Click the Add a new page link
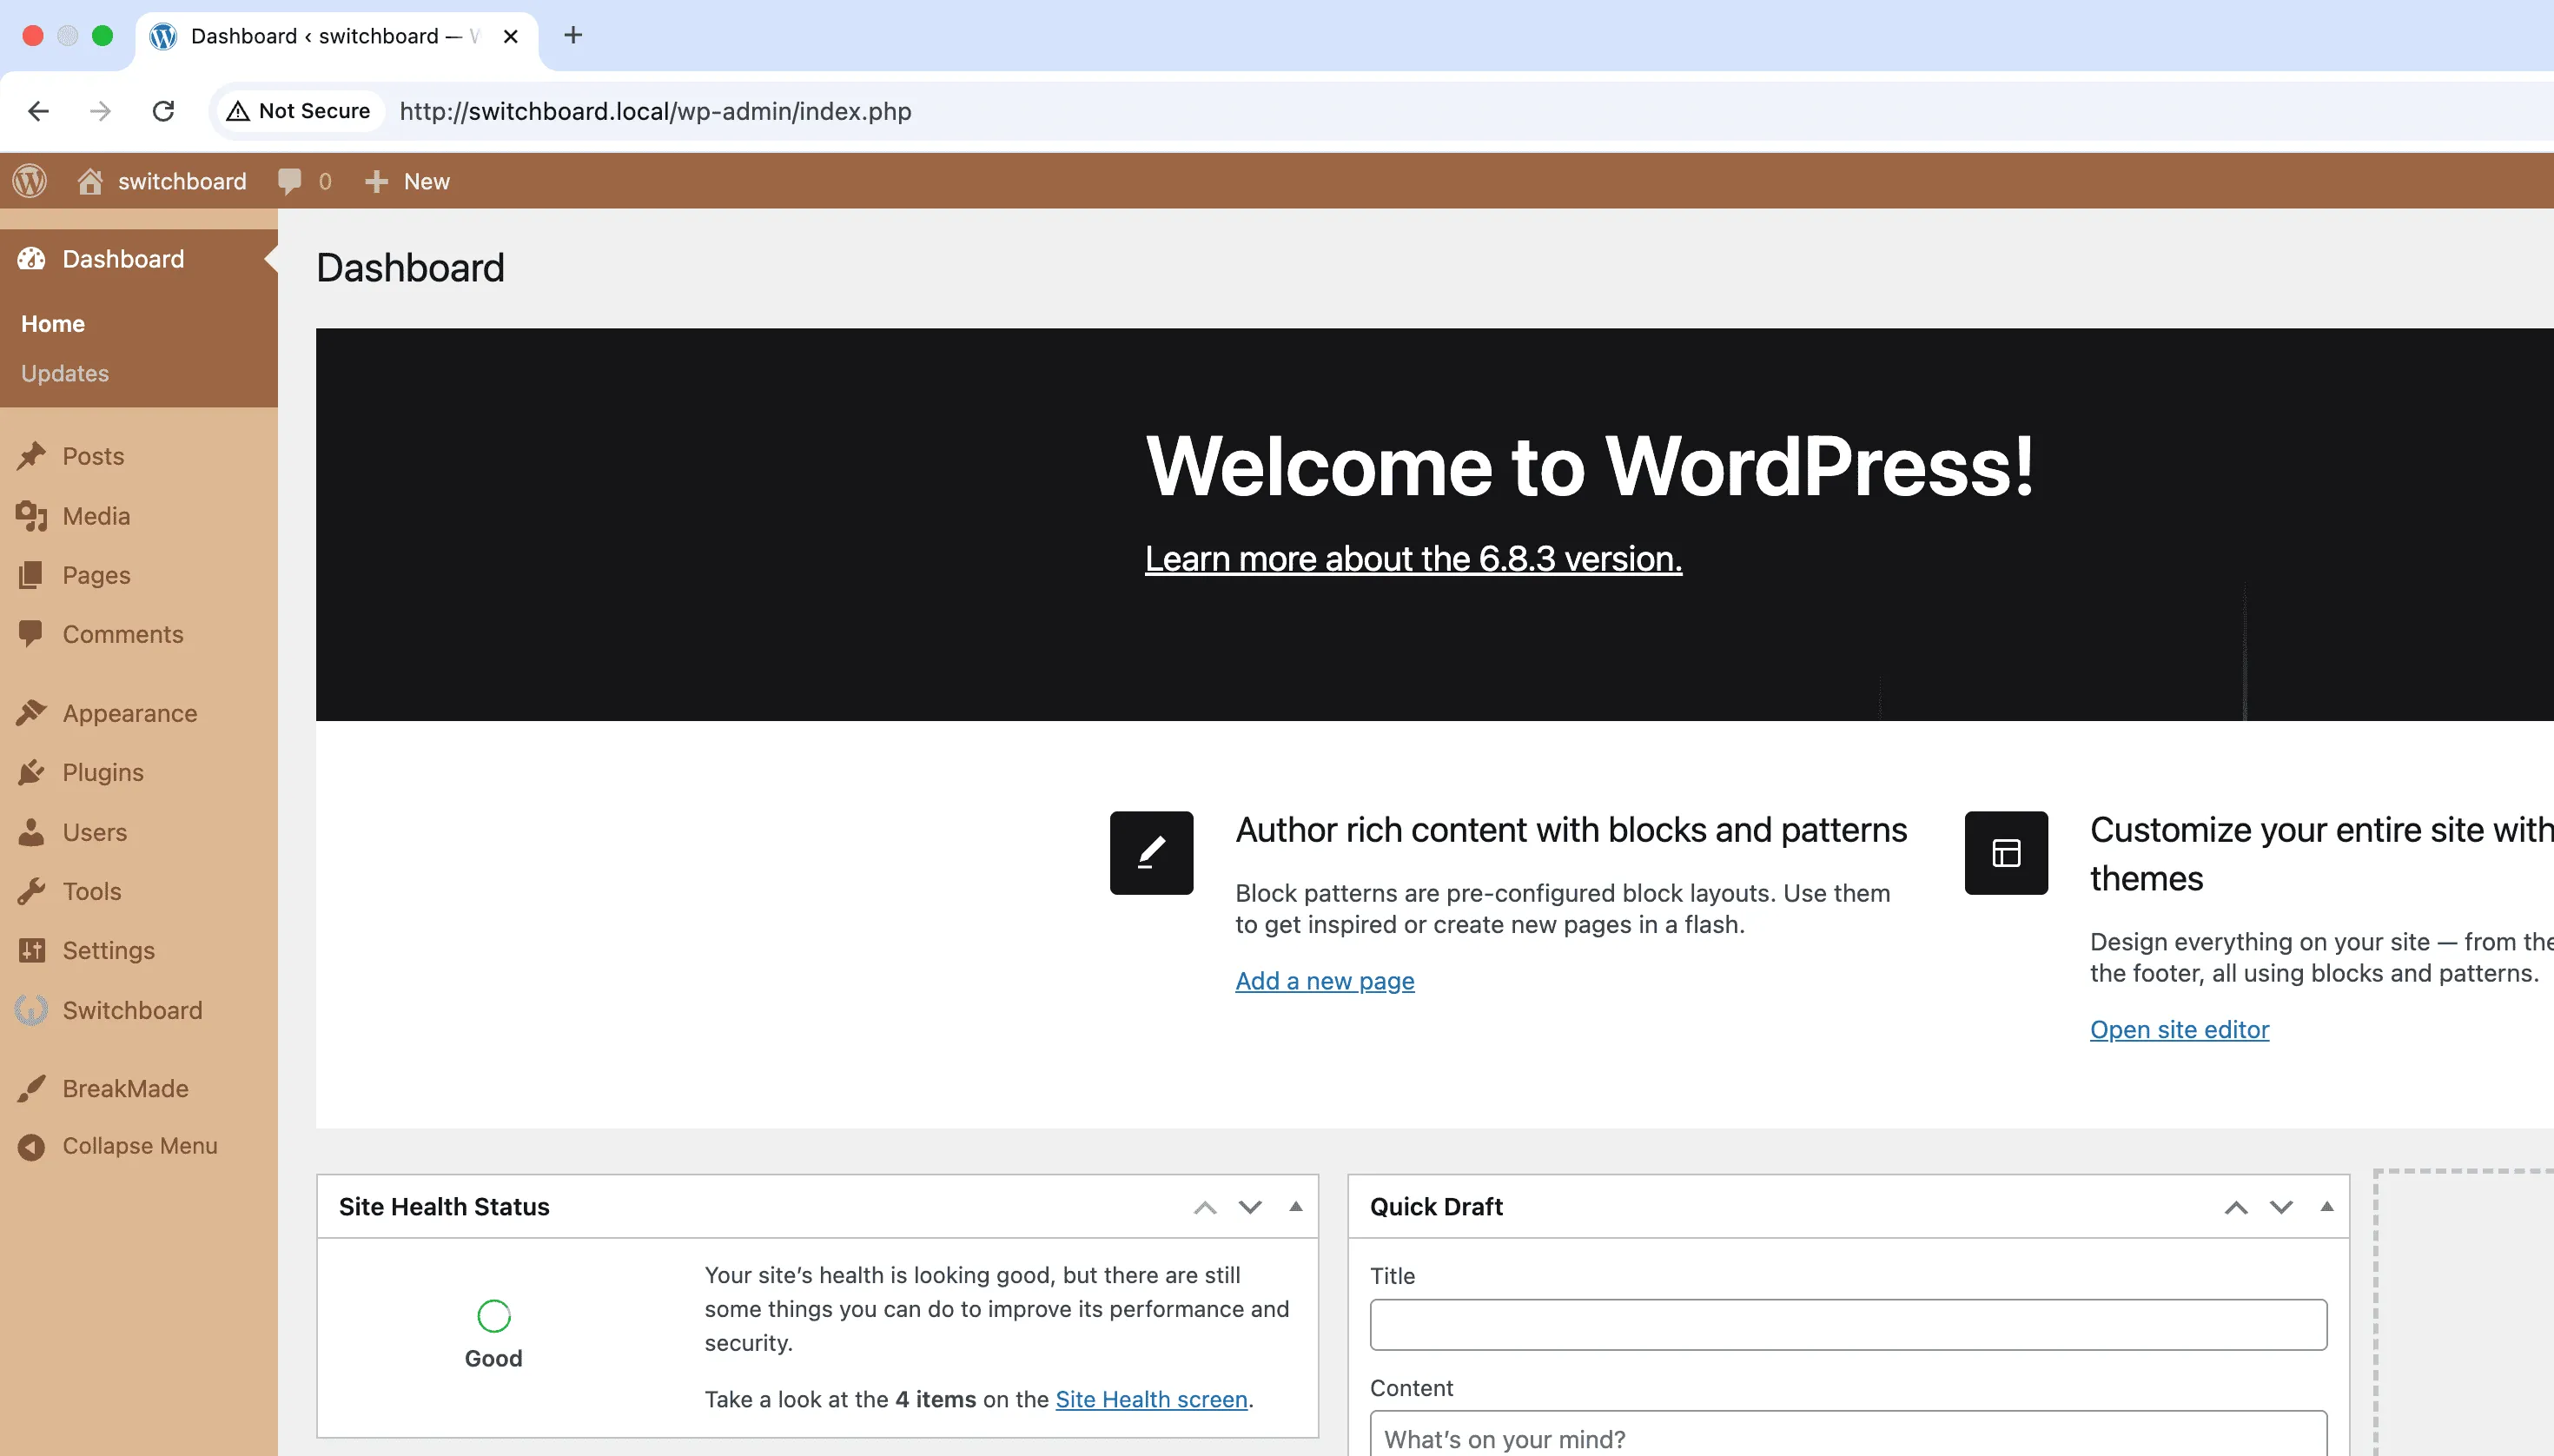Screen dimensions: 2554x1456 (x=1324, y=981)
